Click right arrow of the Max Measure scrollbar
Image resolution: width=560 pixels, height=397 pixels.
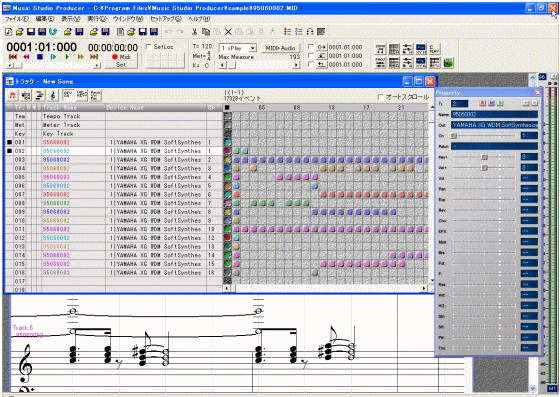tap(296, 65)
